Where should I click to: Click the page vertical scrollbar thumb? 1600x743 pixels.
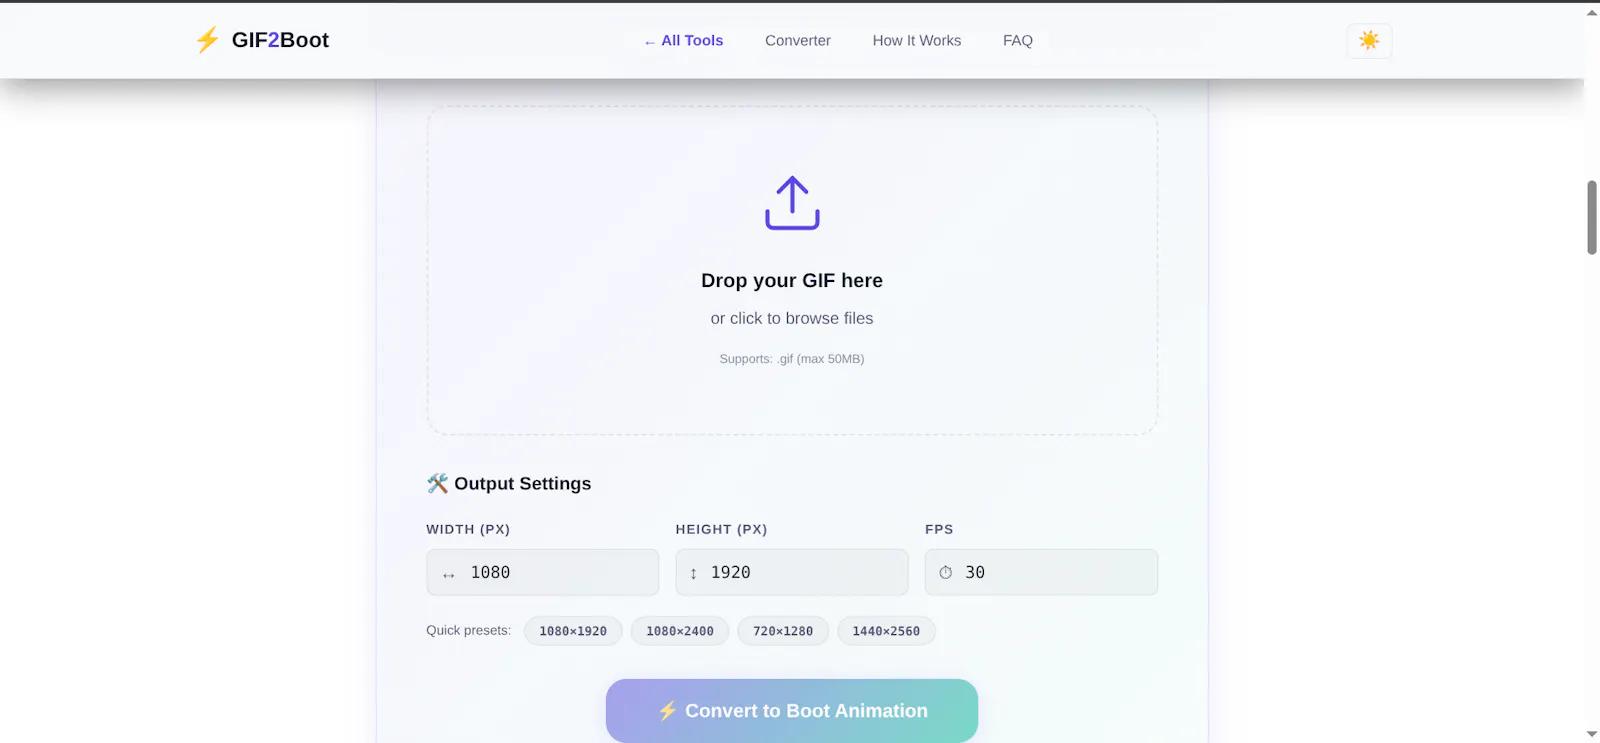[1592, 218]
